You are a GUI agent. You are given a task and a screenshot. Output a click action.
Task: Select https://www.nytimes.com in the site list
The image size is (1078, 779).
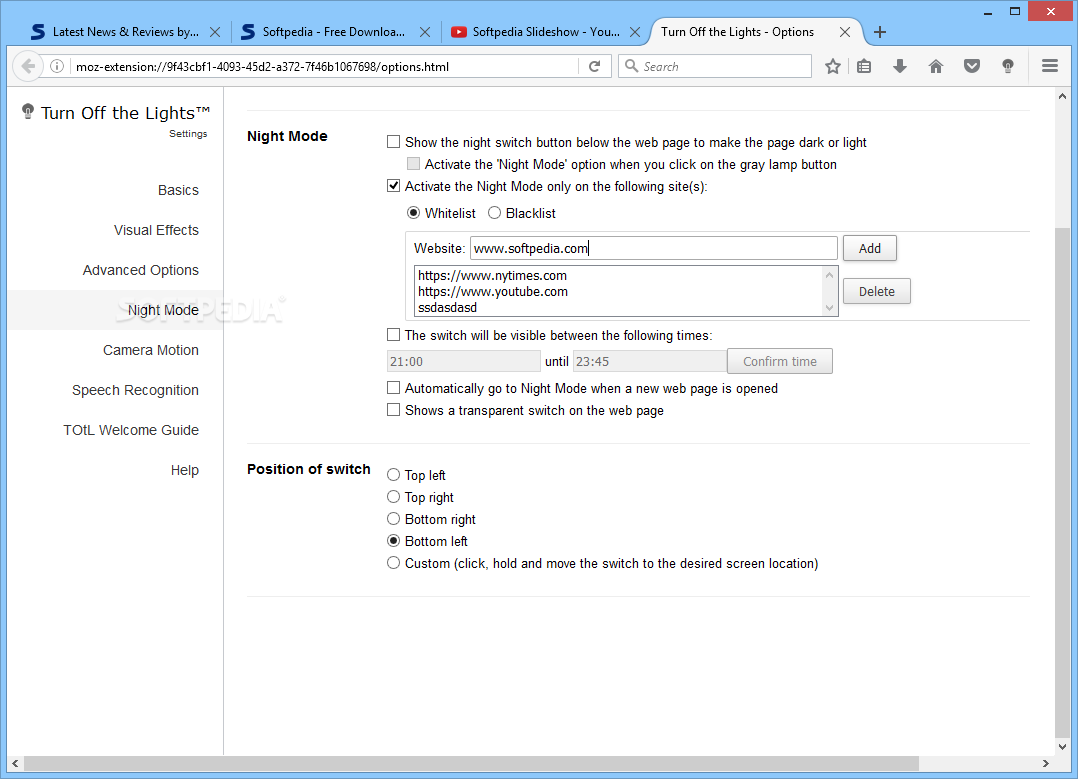pos(492,276)
